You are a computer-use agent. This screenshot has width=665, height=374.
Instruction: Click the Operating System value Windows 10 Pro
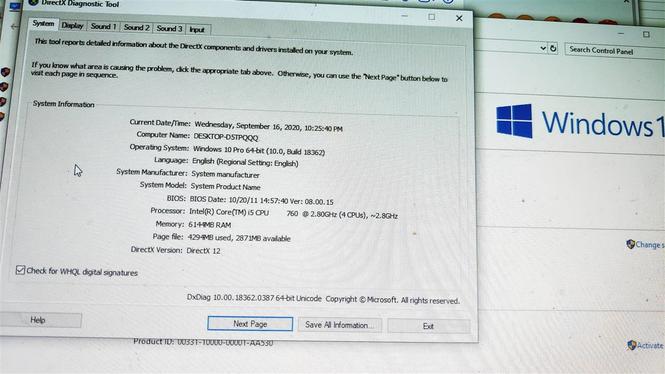[259, 151]
